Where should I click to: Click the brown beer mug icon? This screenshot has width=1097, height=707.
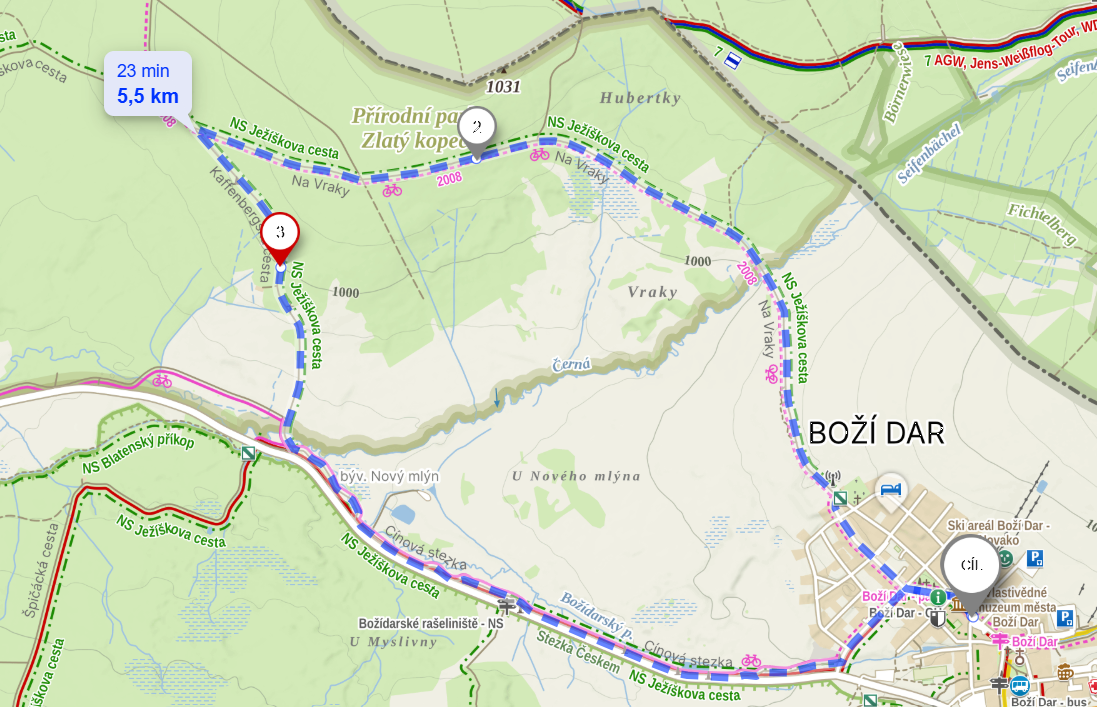(x=1065, y=673)
